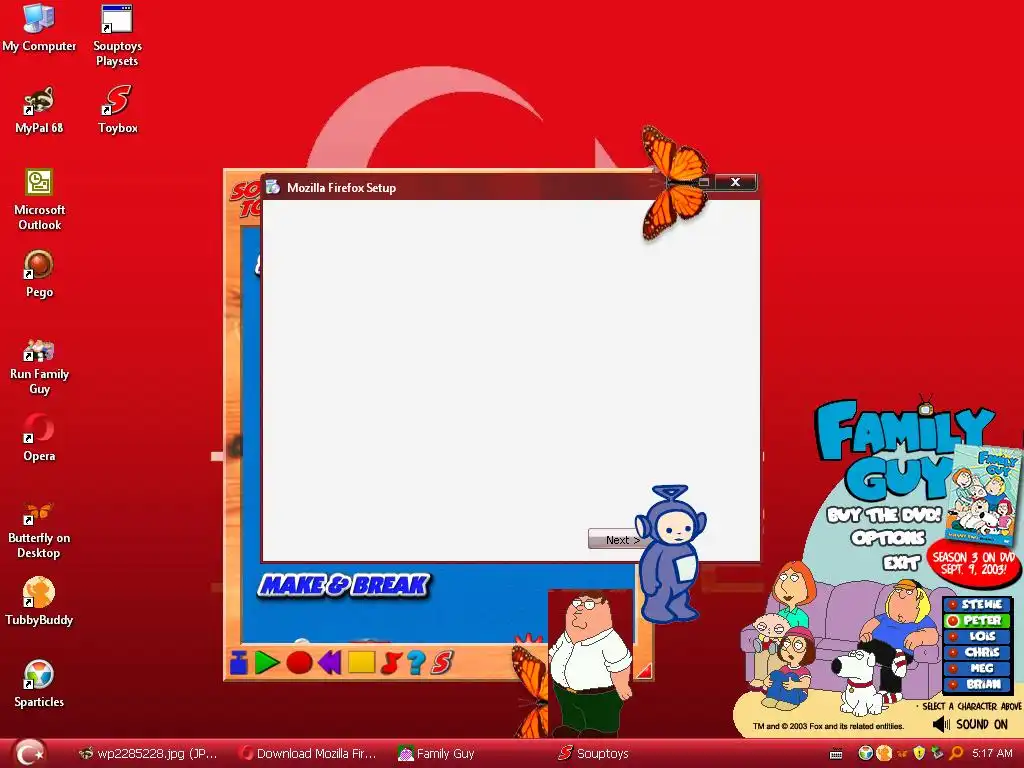Click the Firefox Setup title bar icon
The image size is (1024, 768).
click(x=272, y=187)
